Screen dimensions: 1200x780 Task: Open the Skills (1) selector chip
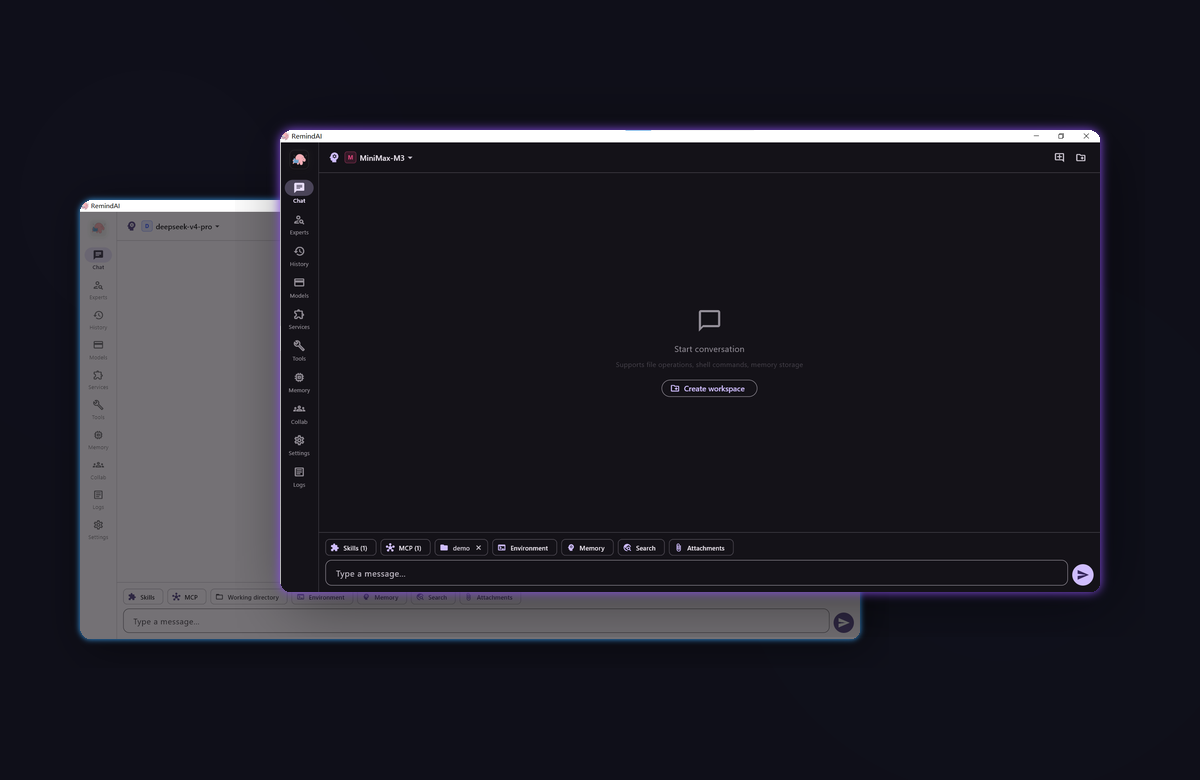pyautogui.click(x=350, y=548)
